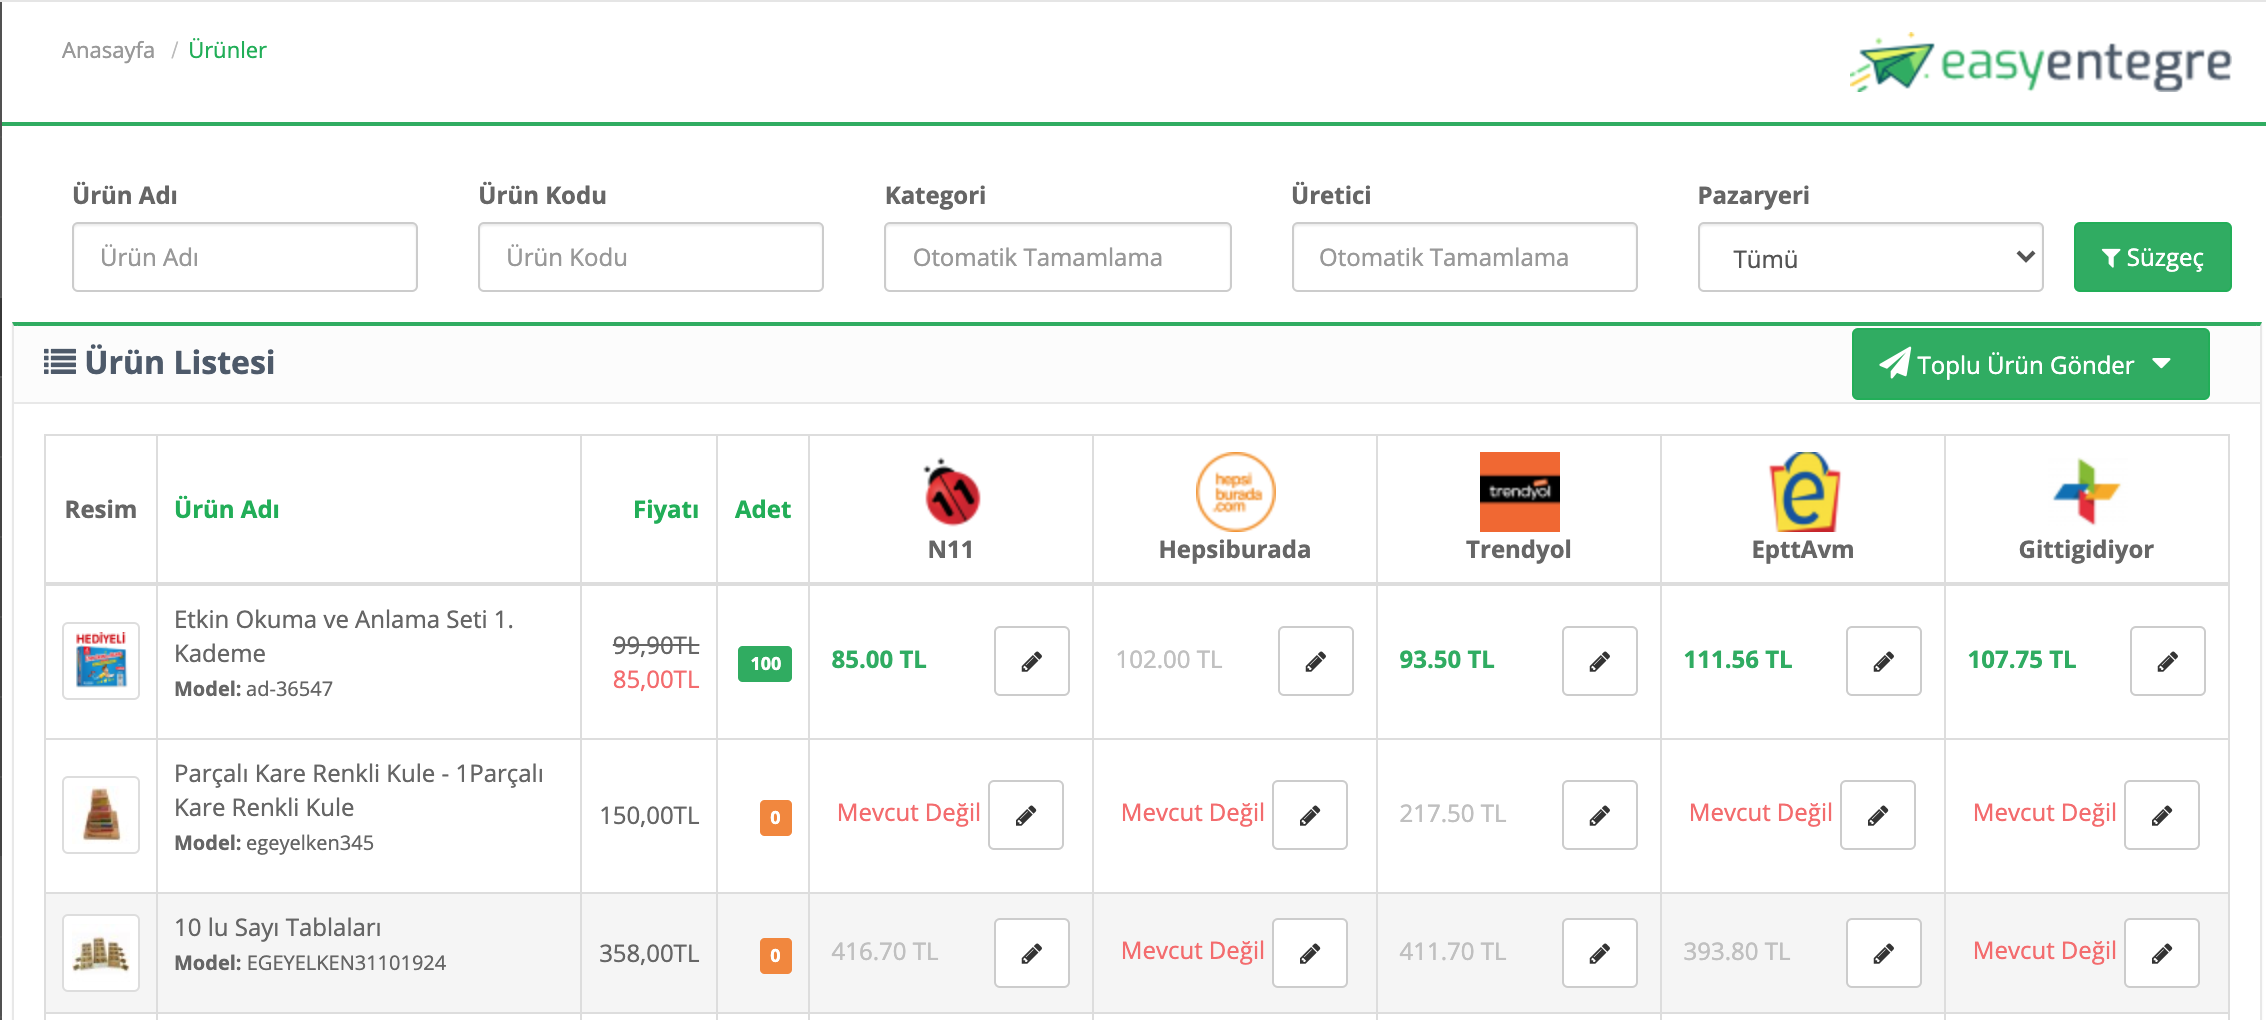The width and height of the screenshot is (2266, 1020).
Task: Click the Gittigidiyor logo in header
Action: pos(2086,491)
